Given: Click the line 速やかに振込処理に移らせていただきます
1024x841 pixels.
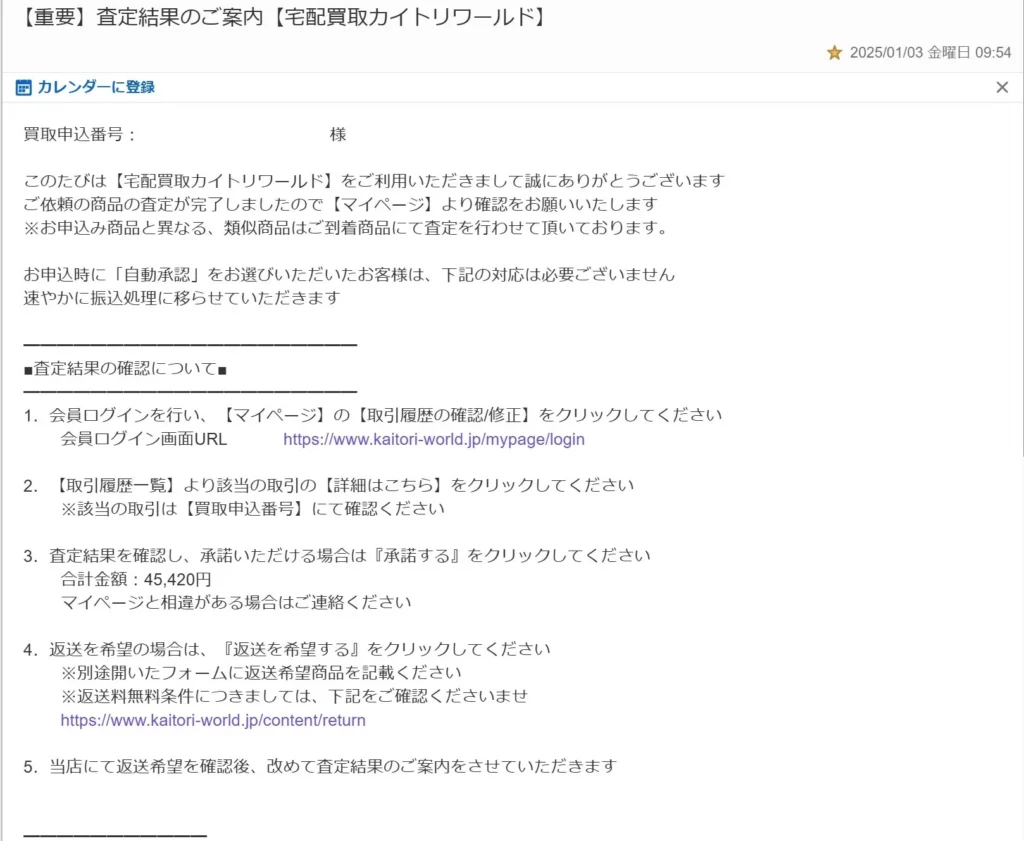Looking at the screenshot, I should click(x=182, y=298).
